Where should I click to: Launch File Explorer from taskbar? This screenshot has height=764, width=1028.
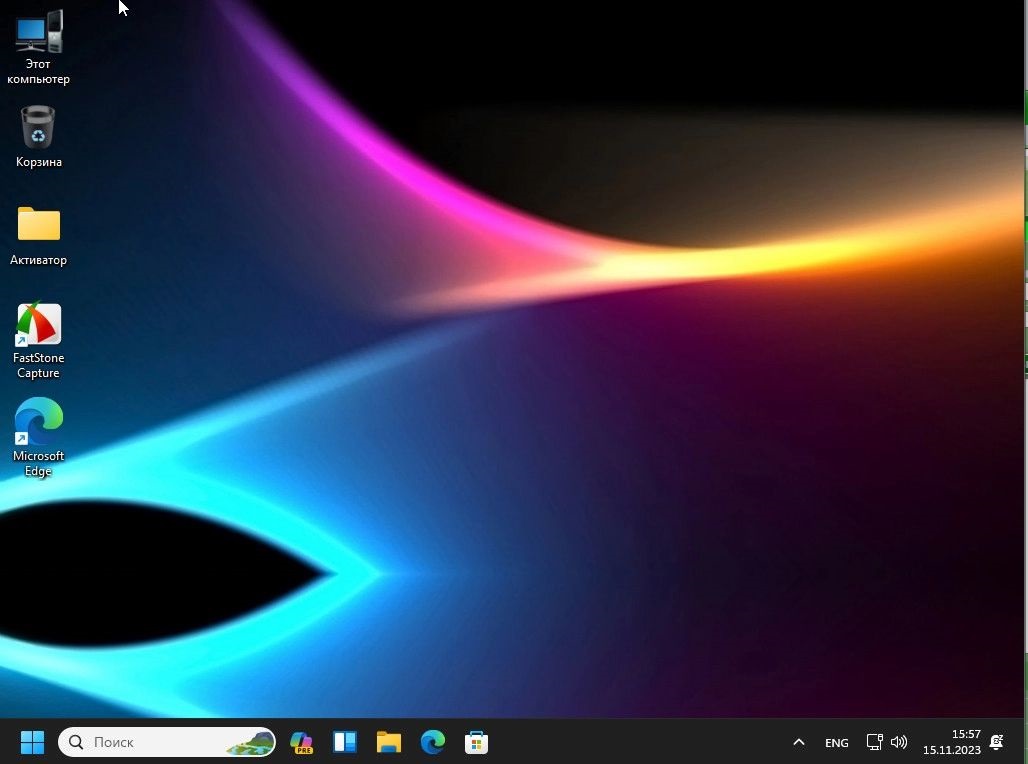(389, 742)
